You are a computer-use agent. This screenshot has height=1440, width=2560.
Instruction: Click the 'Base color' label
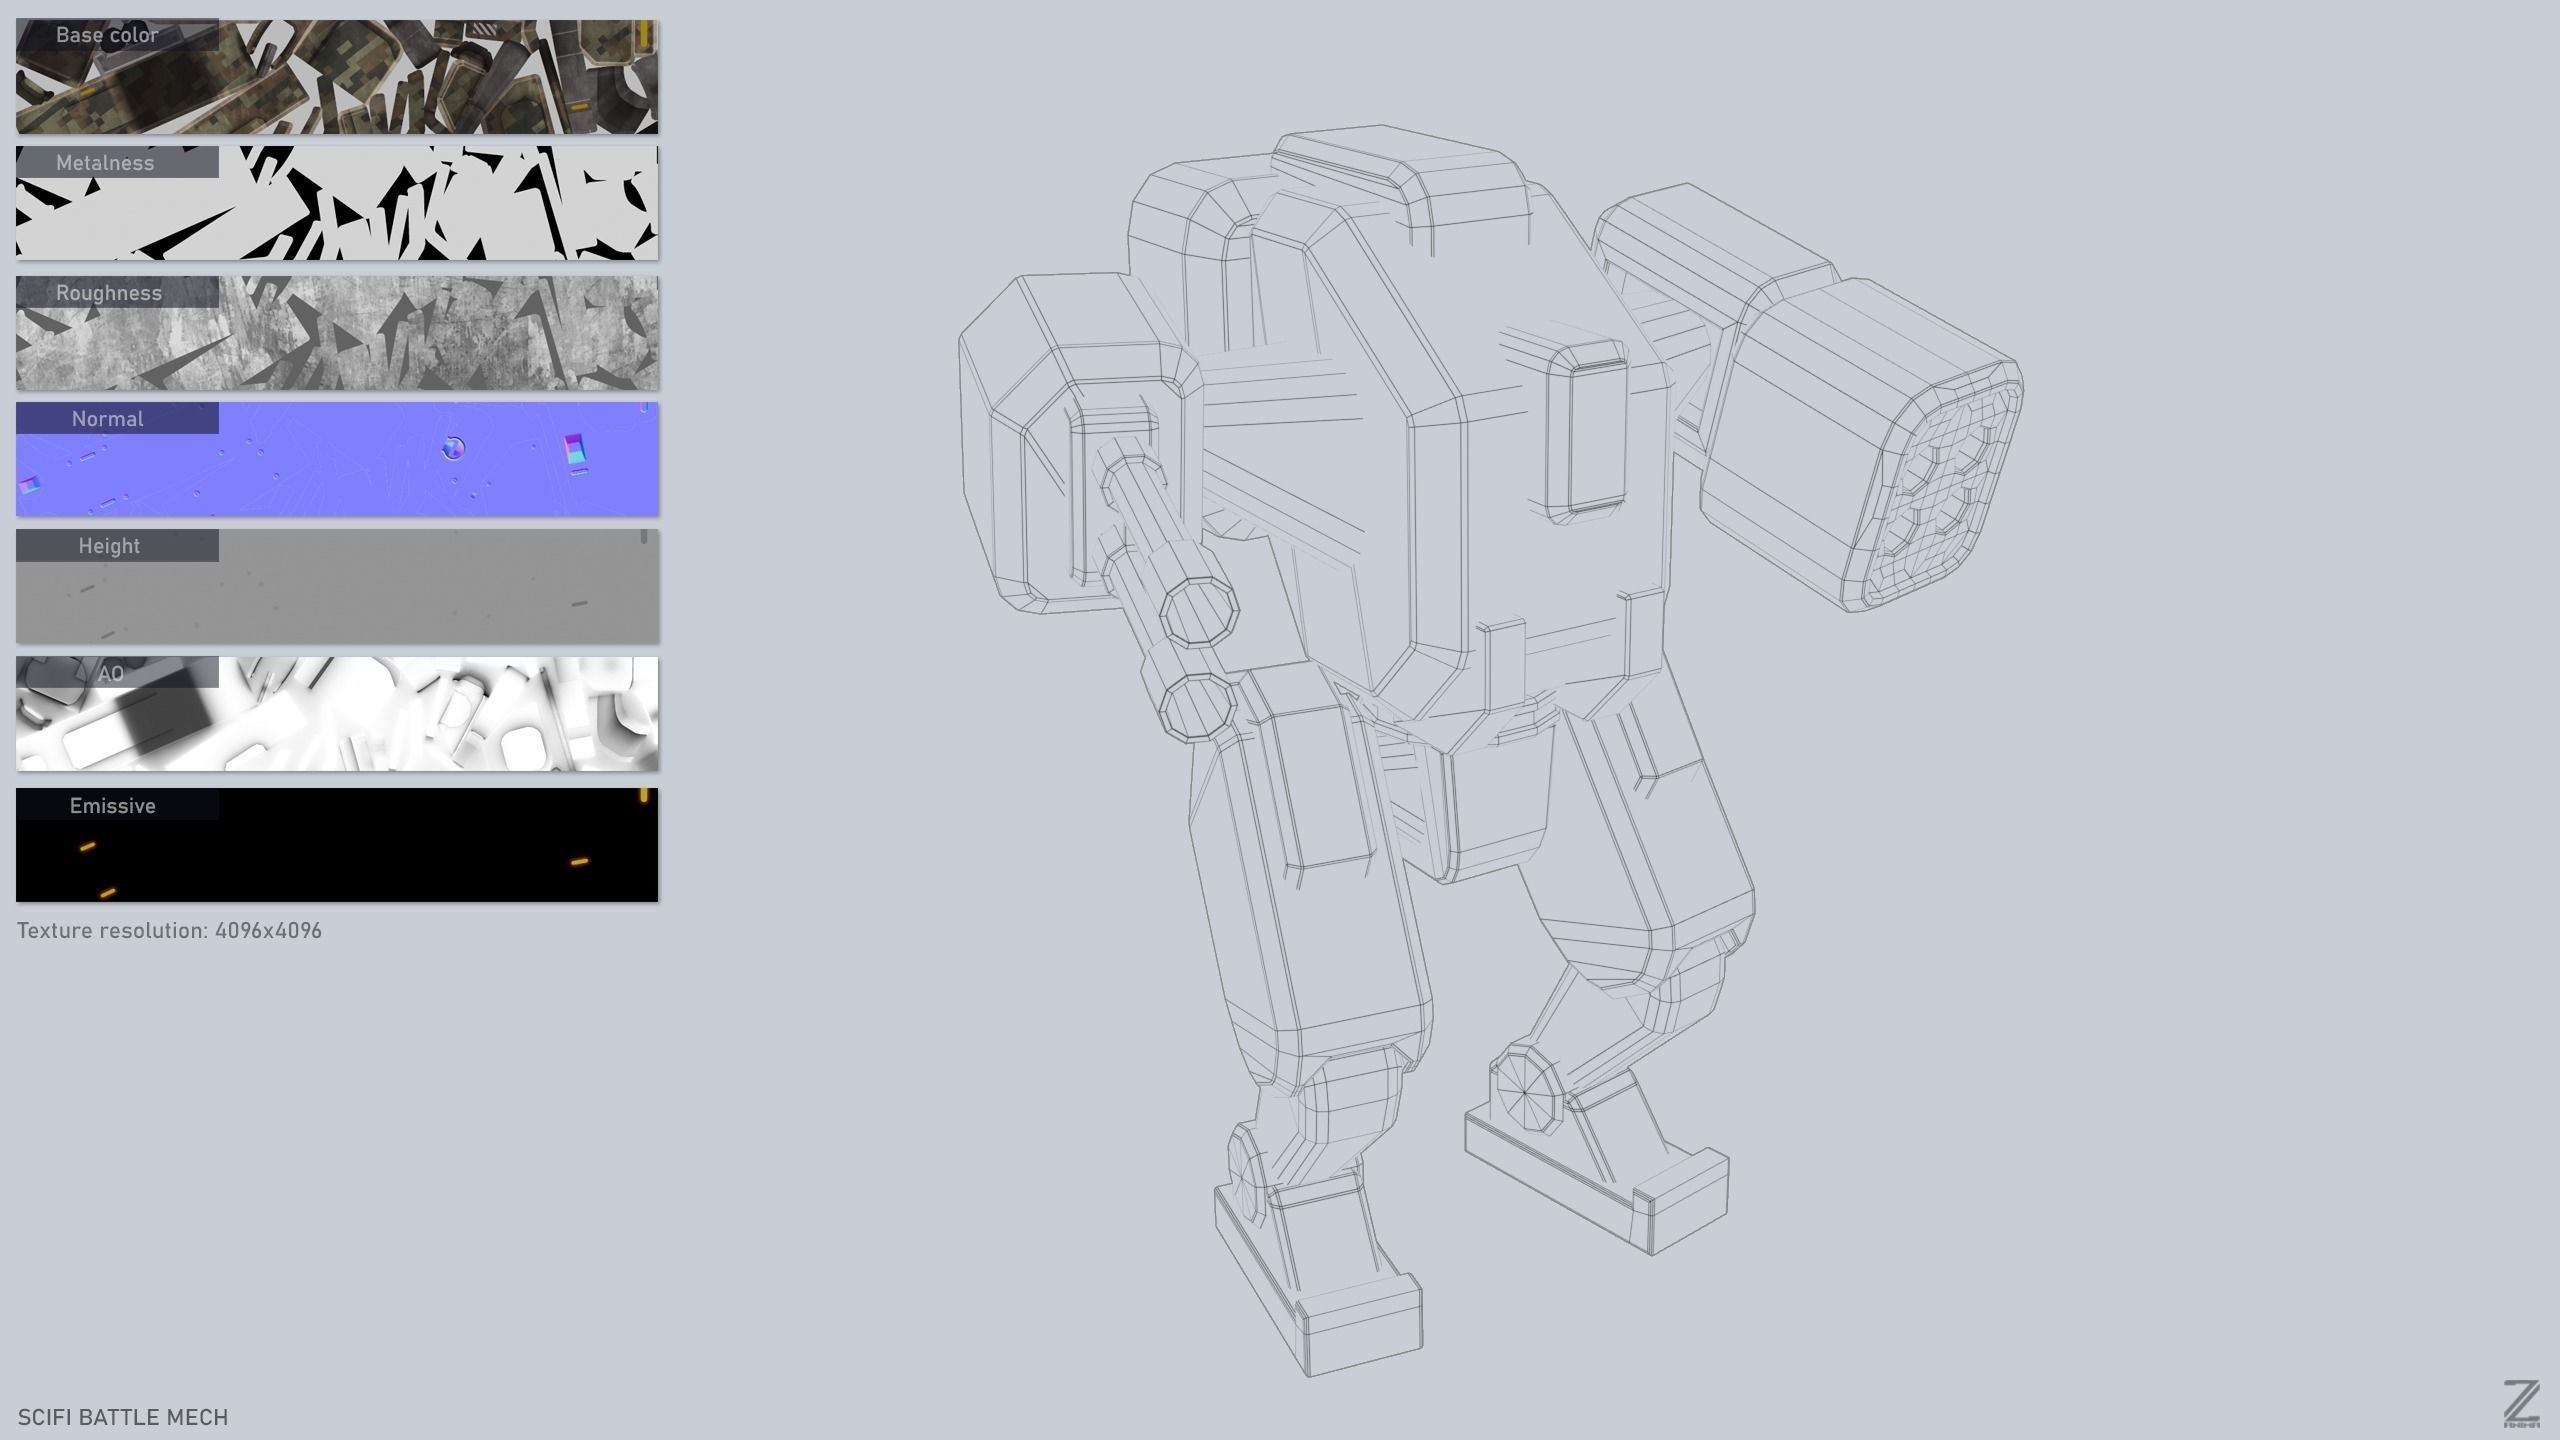coord(107,35)
